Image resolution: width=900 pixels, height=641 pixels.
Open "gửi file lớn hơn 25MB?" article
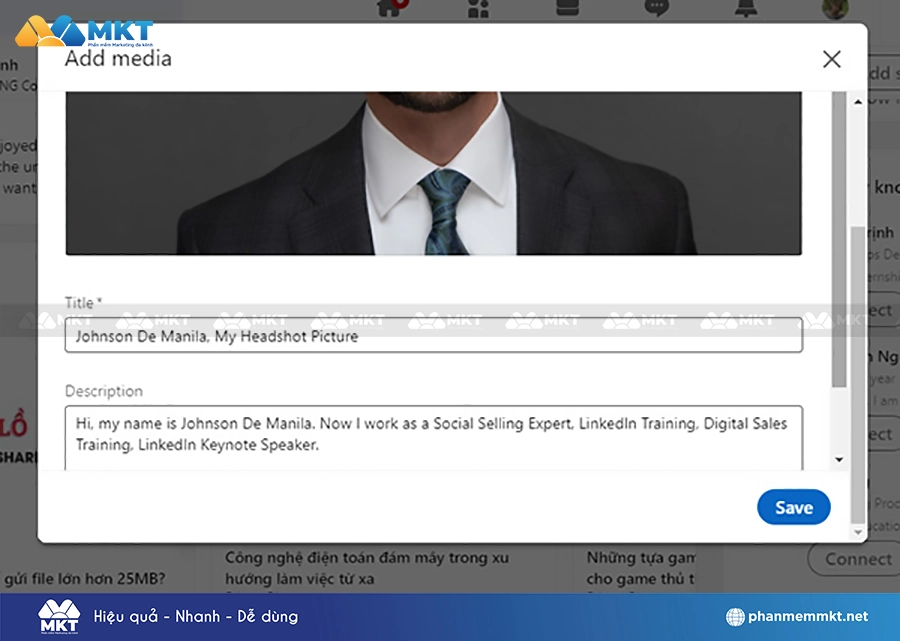tap(84, 578)
